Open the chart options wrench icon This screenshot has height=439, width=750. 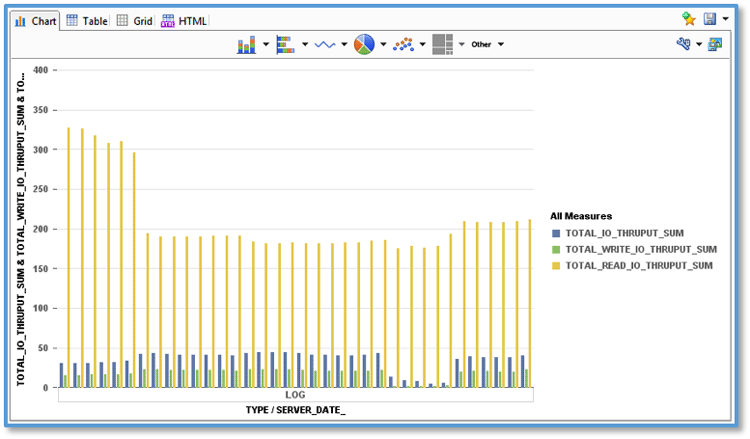pyautogui.click(x=683, y=44)
